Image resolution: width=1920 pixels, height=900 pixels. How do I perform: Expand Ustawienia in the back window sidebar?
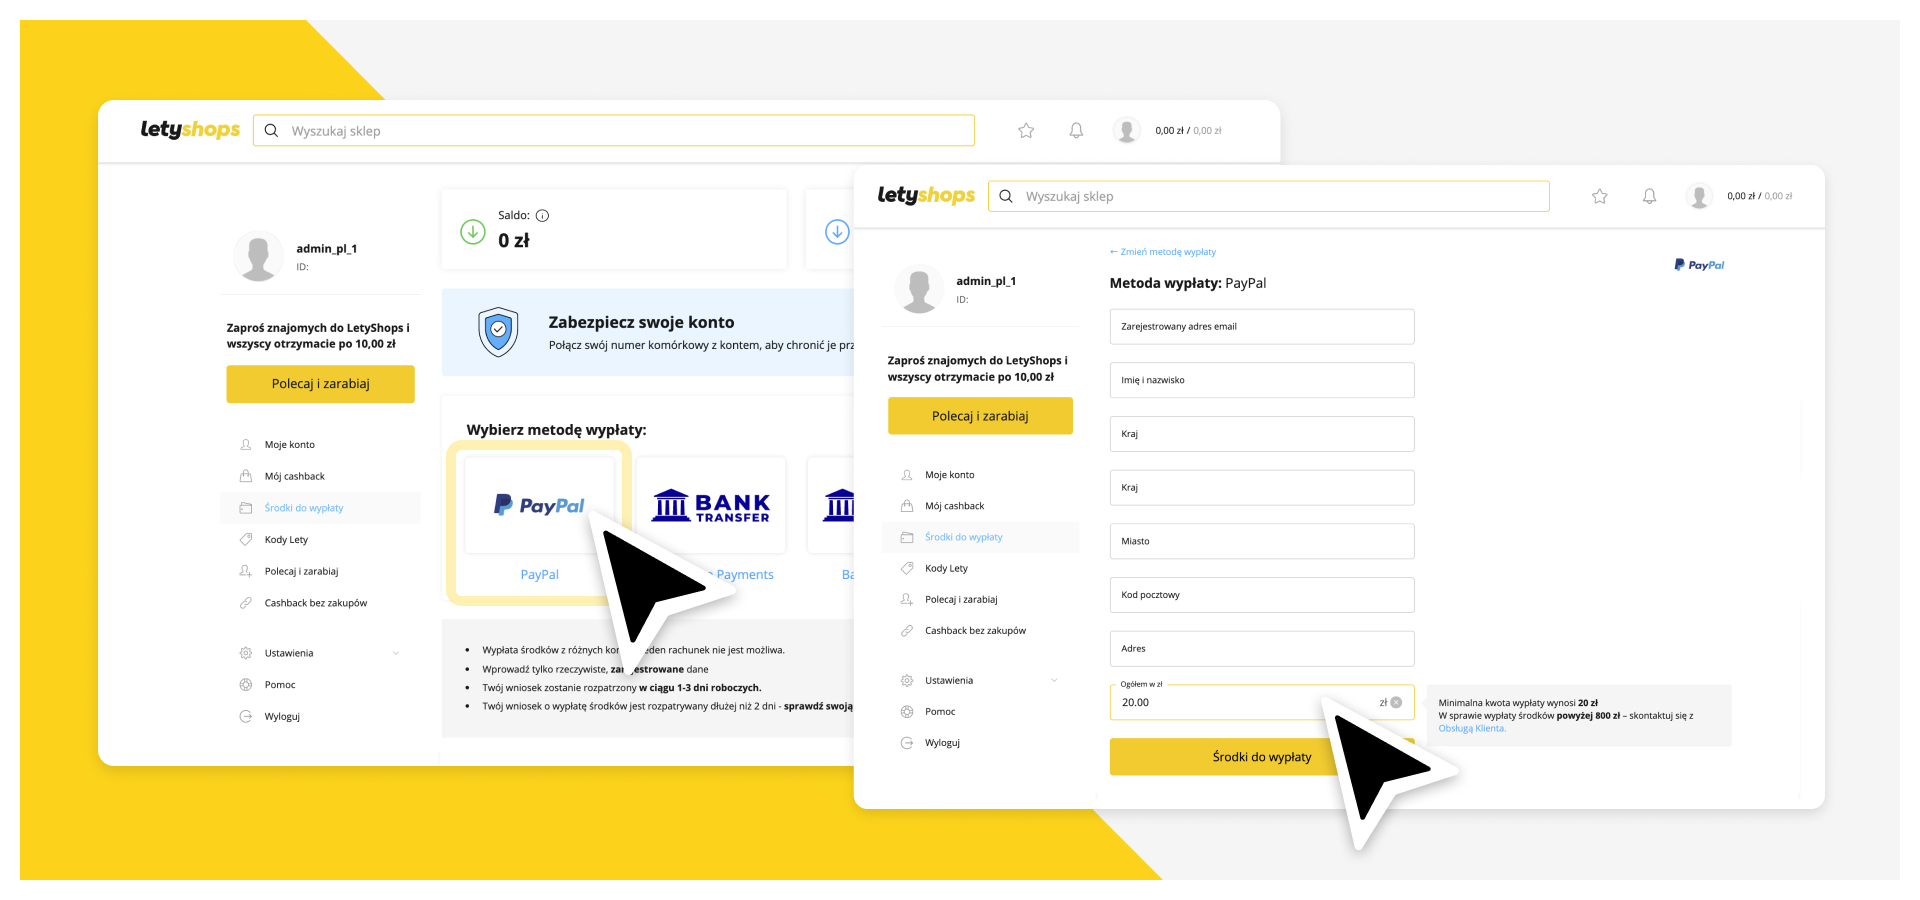pyautogui.click(x=320, y=653)
